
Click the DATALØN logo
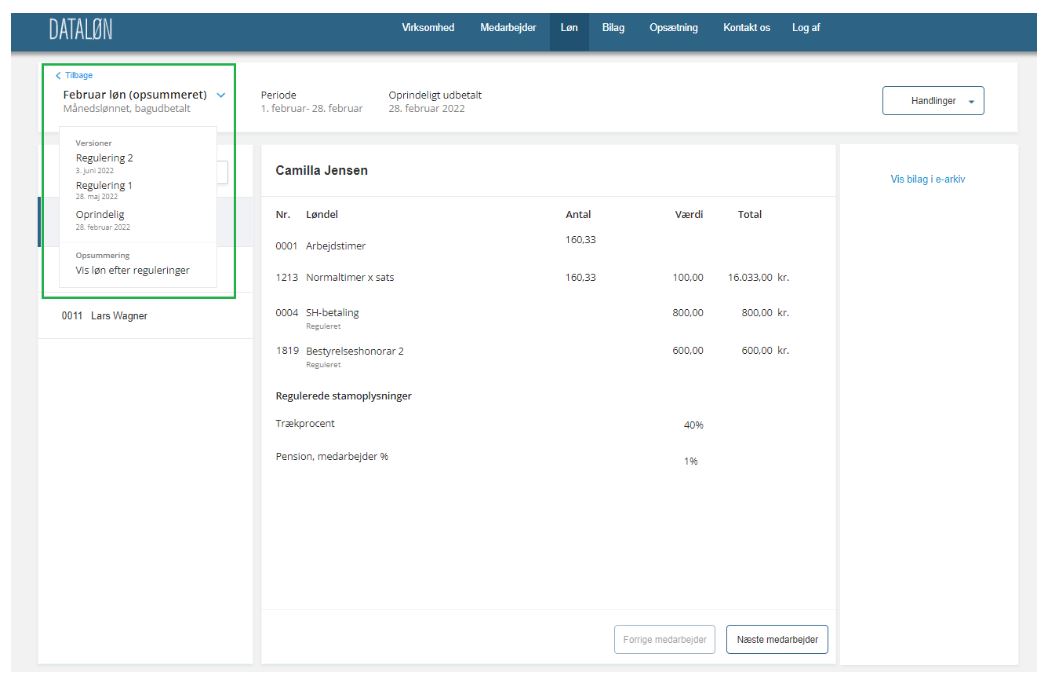click(x=80, y=30)
